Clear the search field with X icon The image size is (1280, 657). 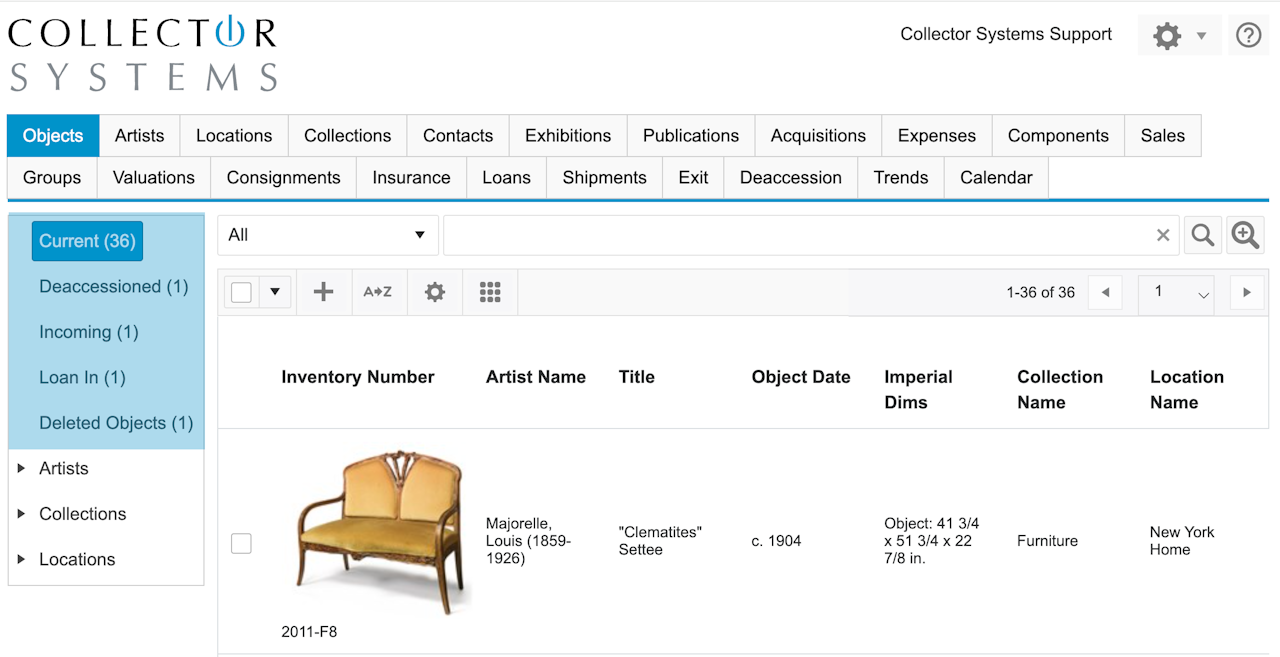(1163, 235)
